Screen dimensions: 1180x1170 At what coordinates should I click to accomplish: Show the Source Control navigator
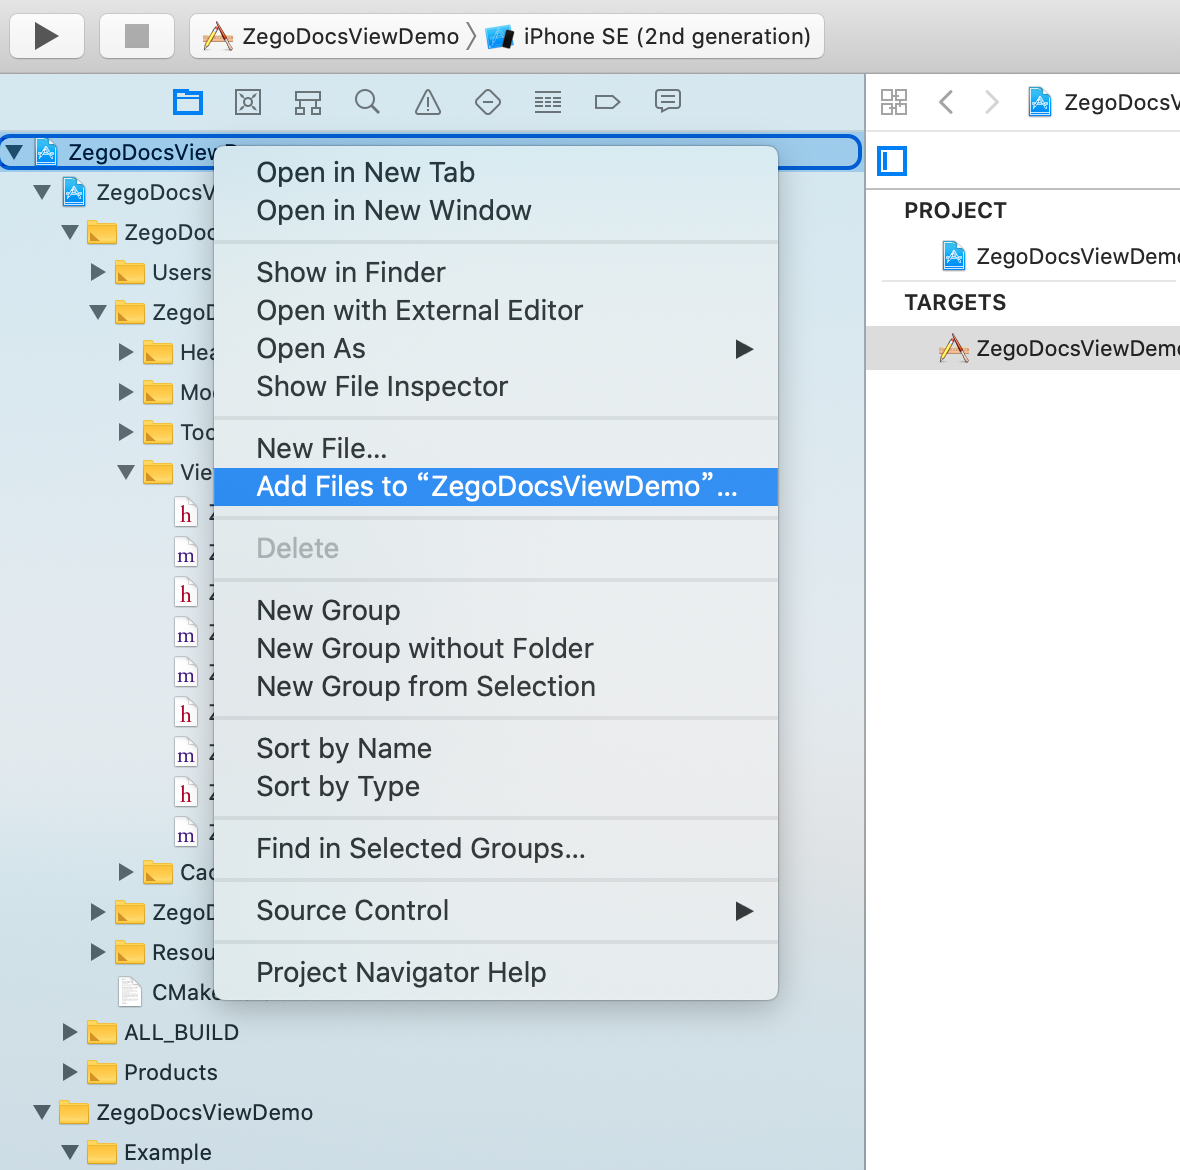click(x=248, y=102)
